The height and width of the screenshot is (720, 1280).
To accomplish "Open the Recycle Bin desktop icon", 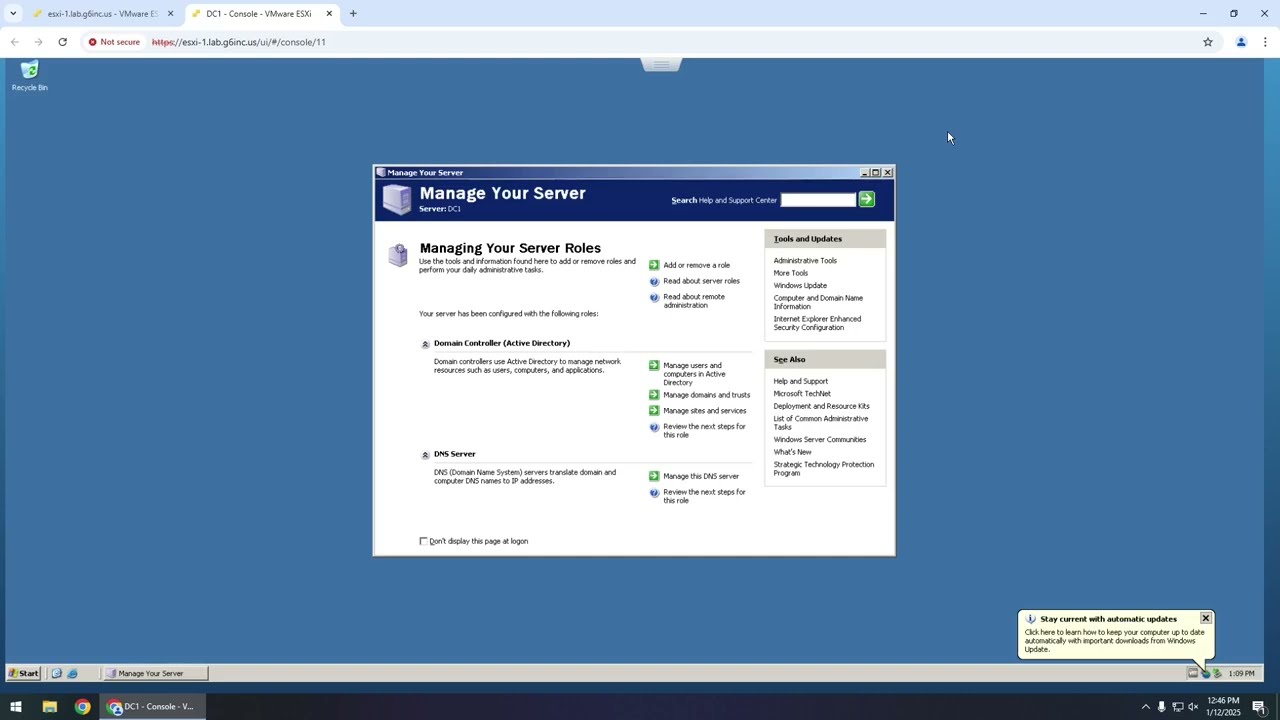I will (29, 76).
